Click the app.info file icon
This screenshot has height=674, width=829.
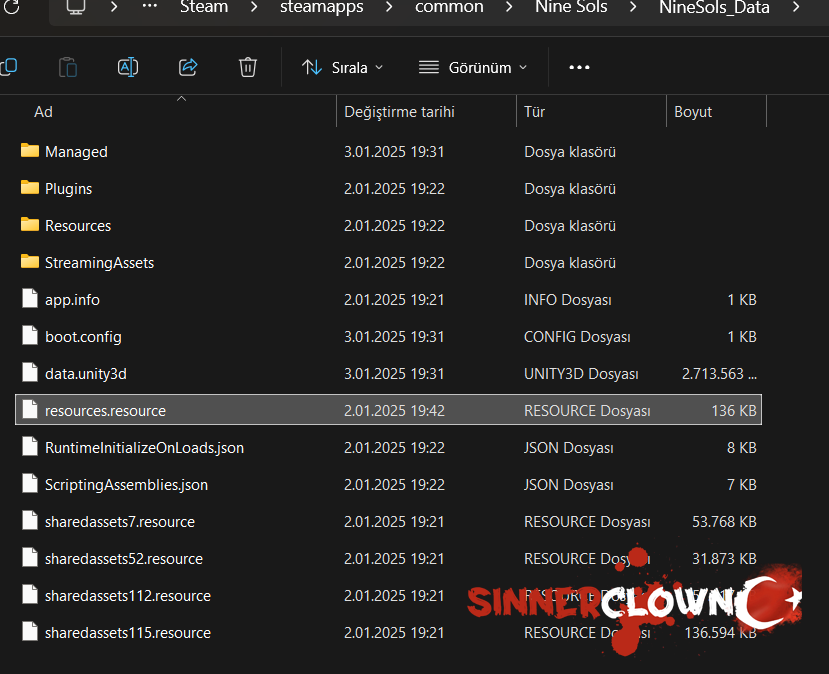[x=30, y=299]
